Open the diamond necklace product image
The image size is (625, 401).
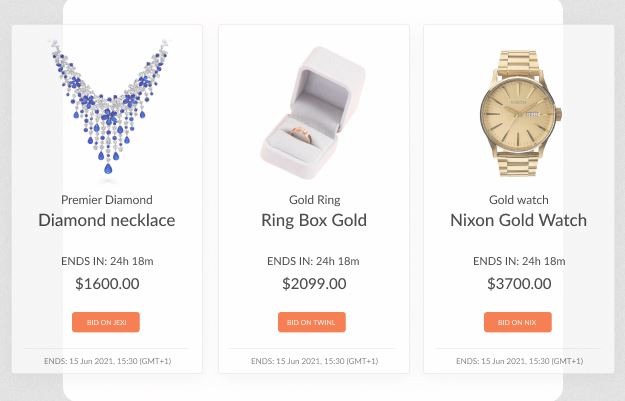pyautogui.click(x=108, y=108)
